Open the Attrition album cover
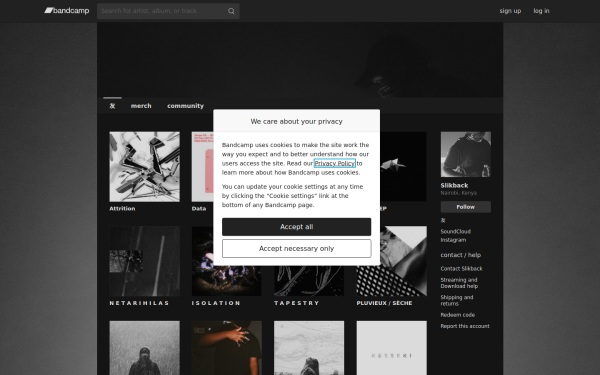This screenshot has height=375, width=600. pos(145,167)
